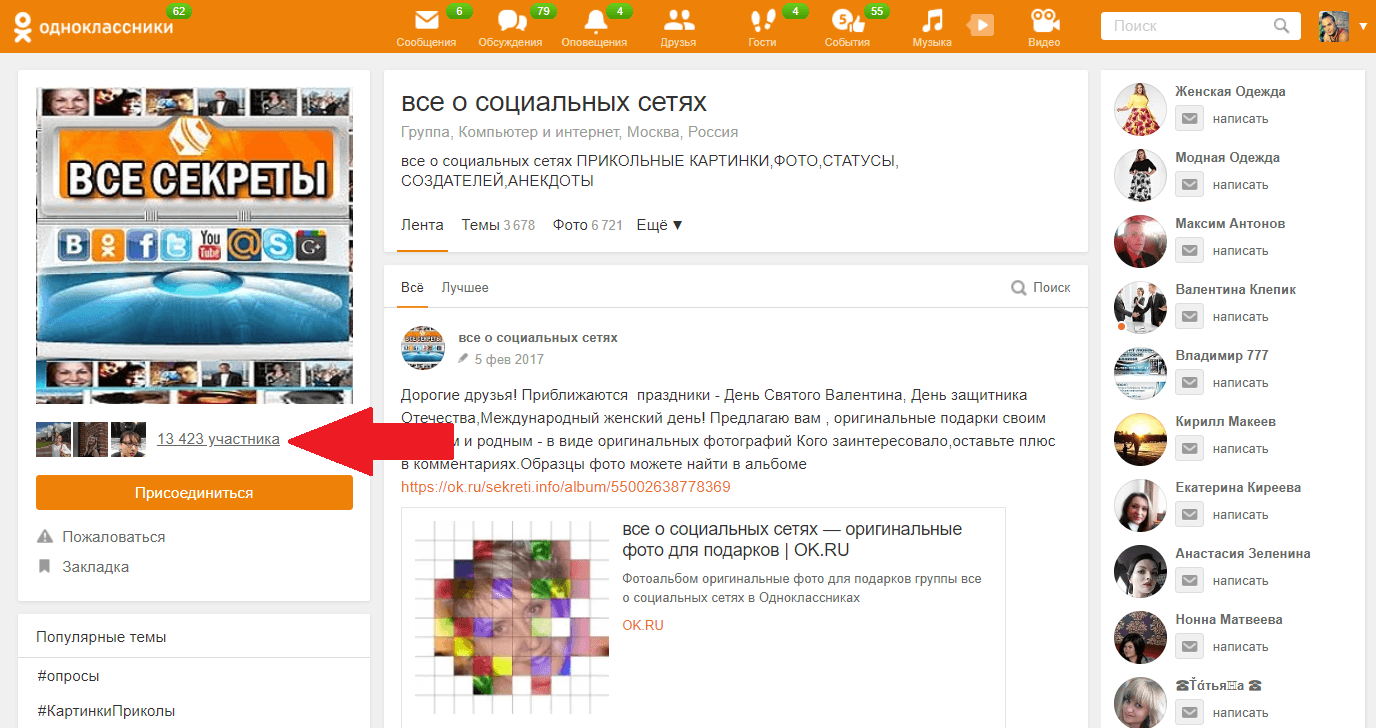Open the оригинальные фото для подарков title
This screenshot has height=728, width=1376.
(x=792, y=540)
